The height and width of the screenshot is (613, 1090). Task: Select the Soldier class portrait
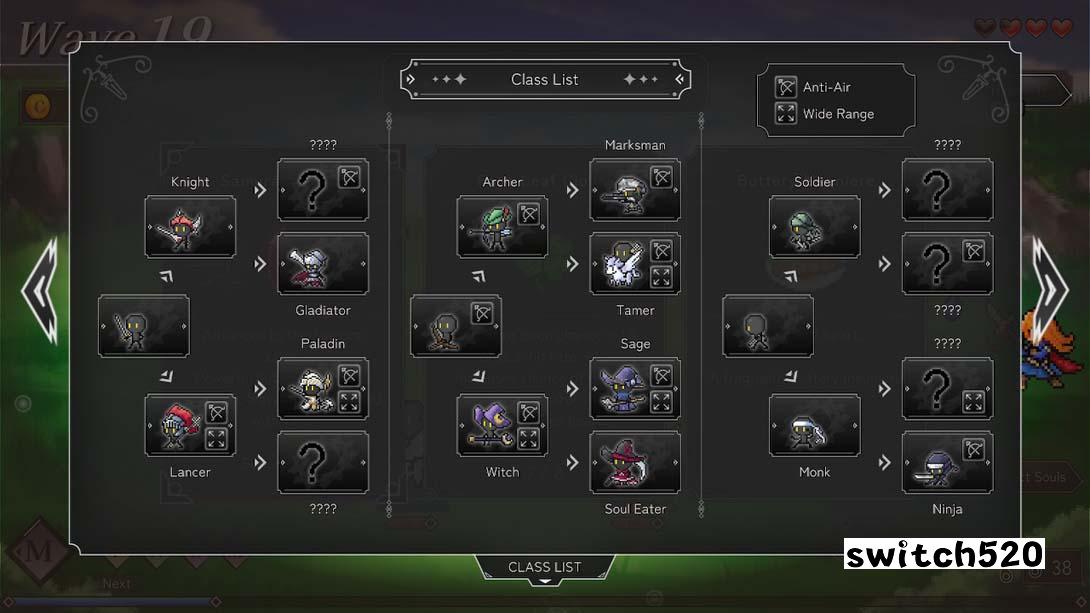click(814, 227)
